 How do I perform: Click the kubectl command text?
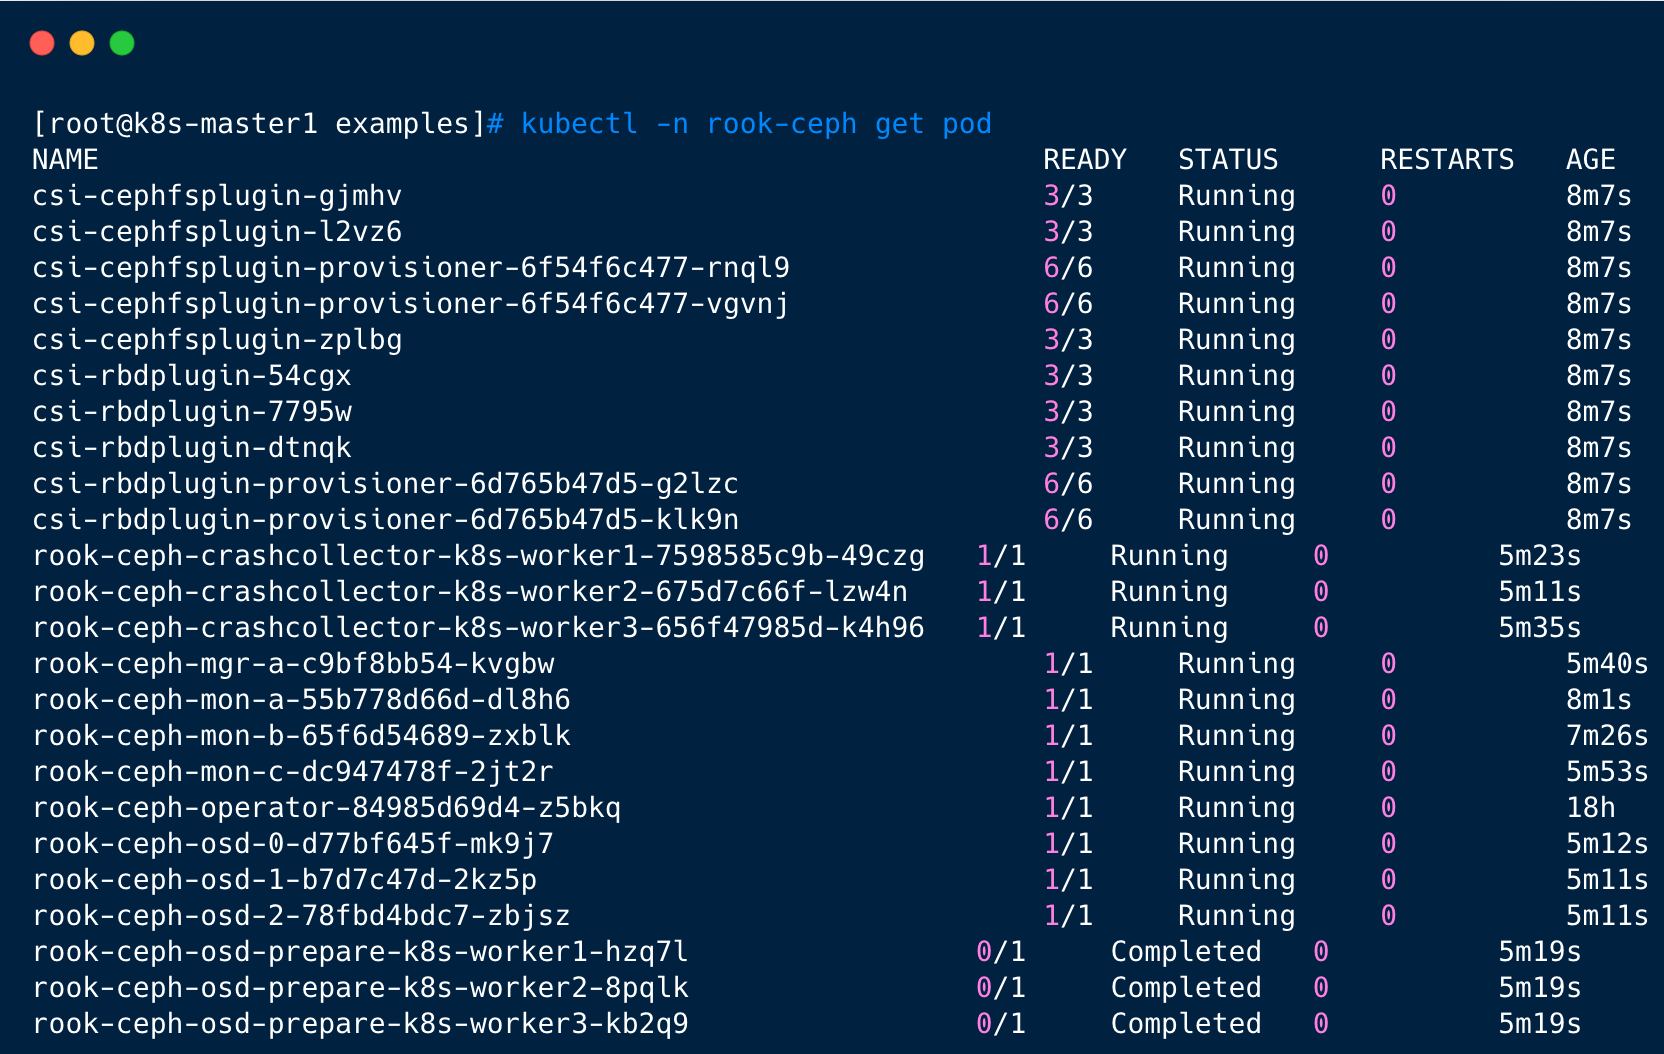pyautogui.click(x=756, y=124)
